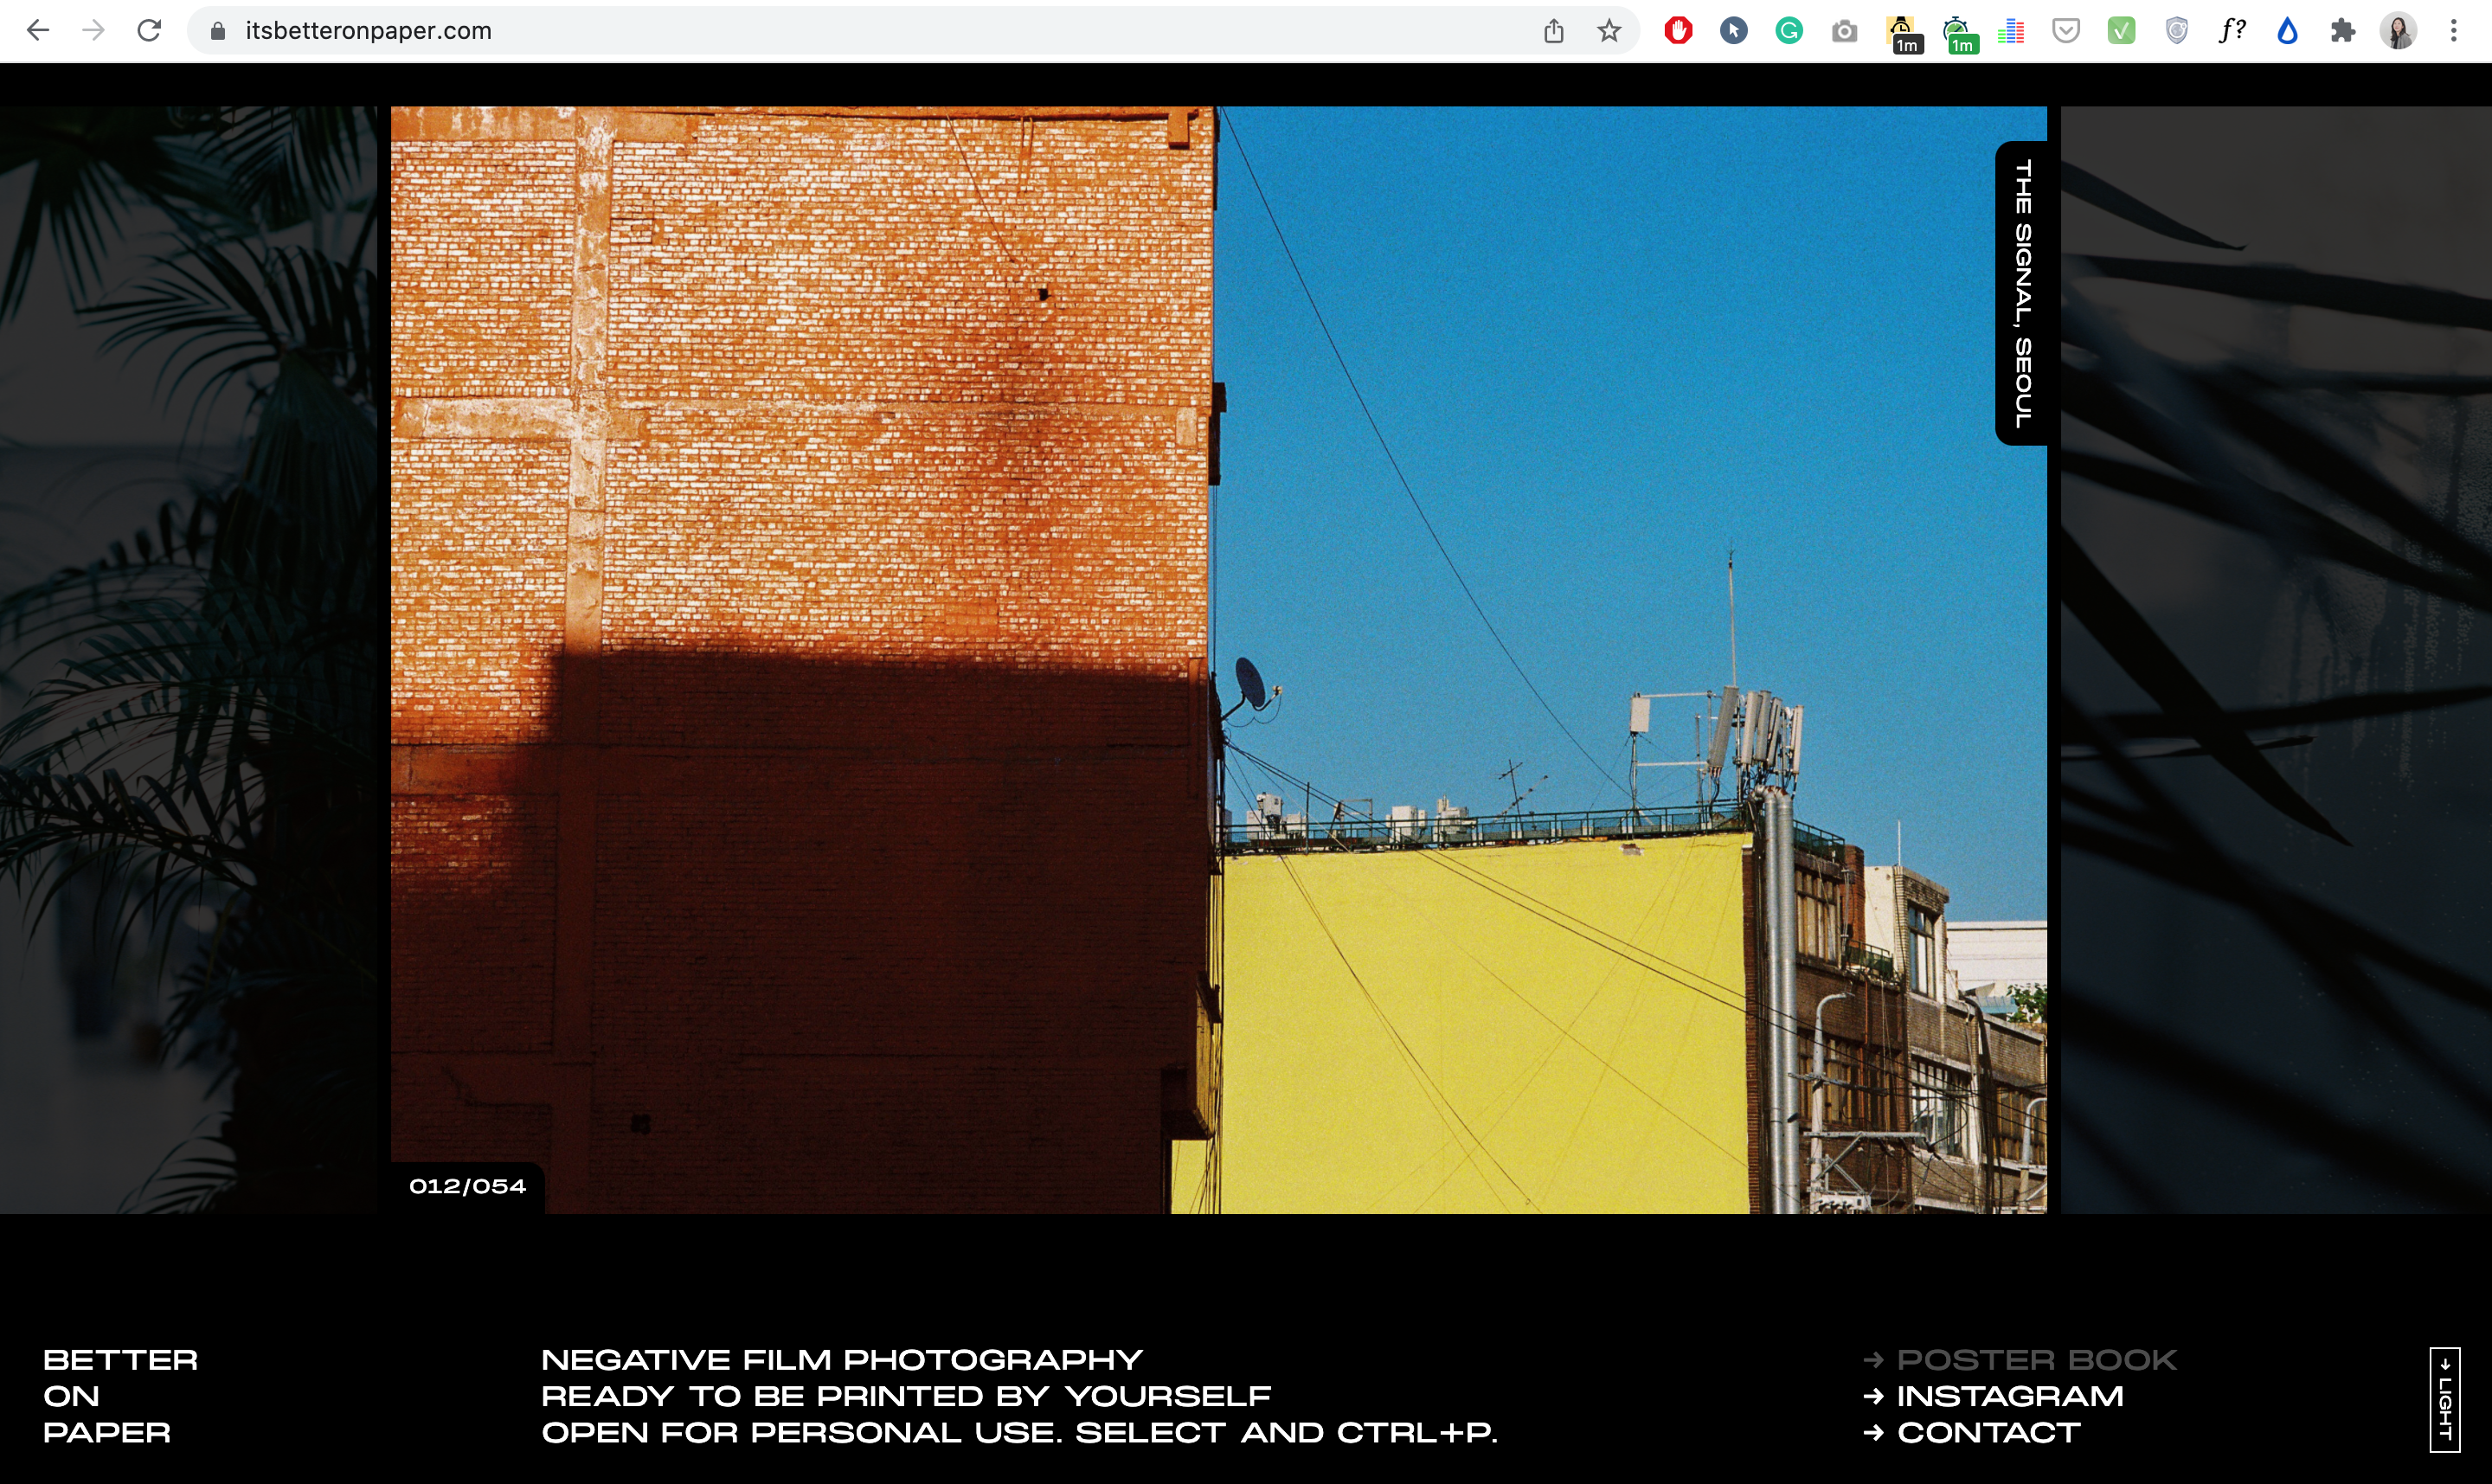Open the user profile avatar menu
This screenshot has height=1484, width=2492.
[2398, 31]
